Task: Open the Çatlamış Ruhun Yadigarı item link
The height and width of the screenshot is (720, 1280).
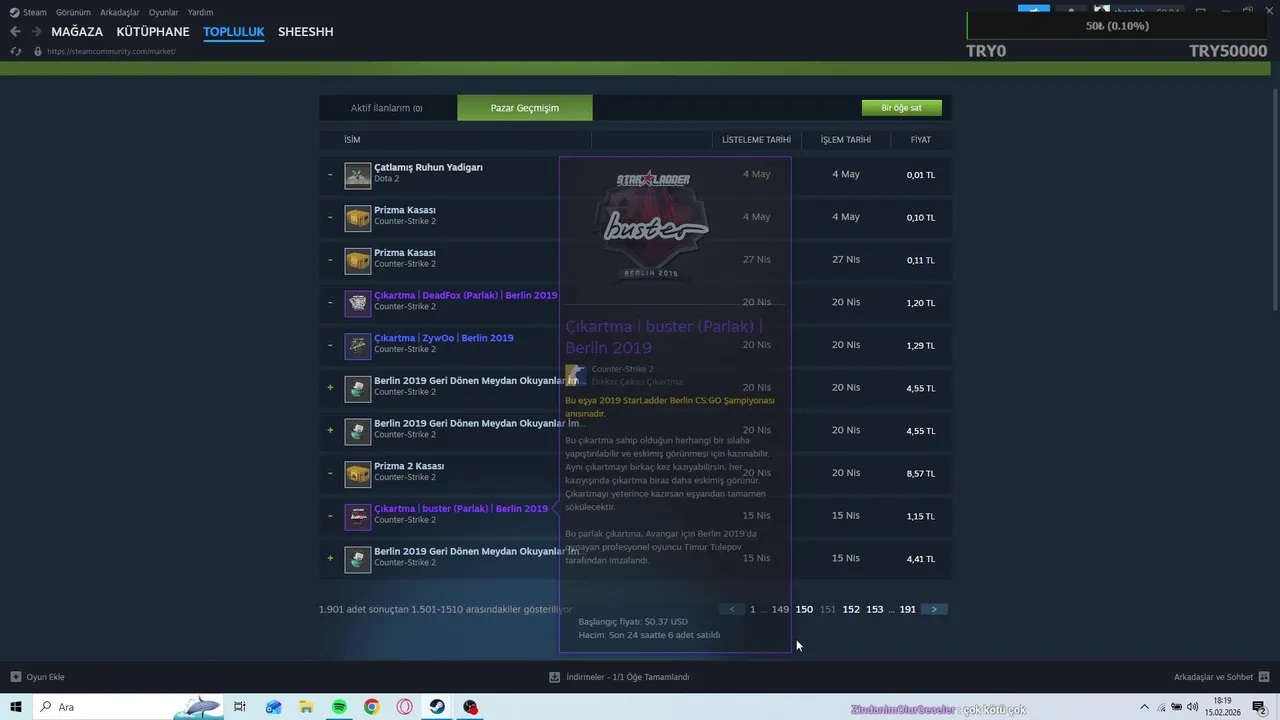Action: pyautogui.click(x=428, y=167)
